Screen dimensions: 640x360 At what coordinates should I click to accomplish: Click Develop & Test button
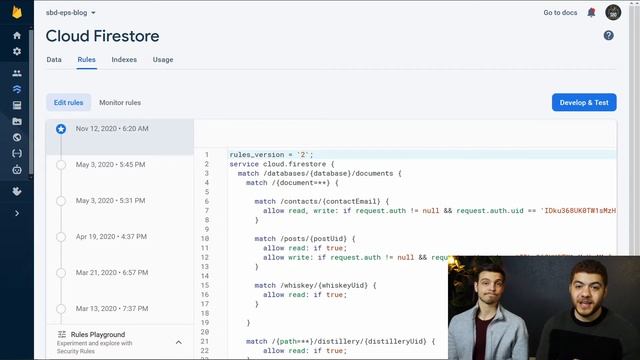click(x=584, y=102)
